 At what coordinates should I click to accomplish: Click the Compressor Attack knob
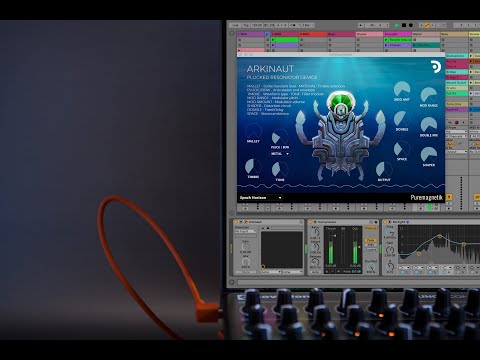[315, 247]
